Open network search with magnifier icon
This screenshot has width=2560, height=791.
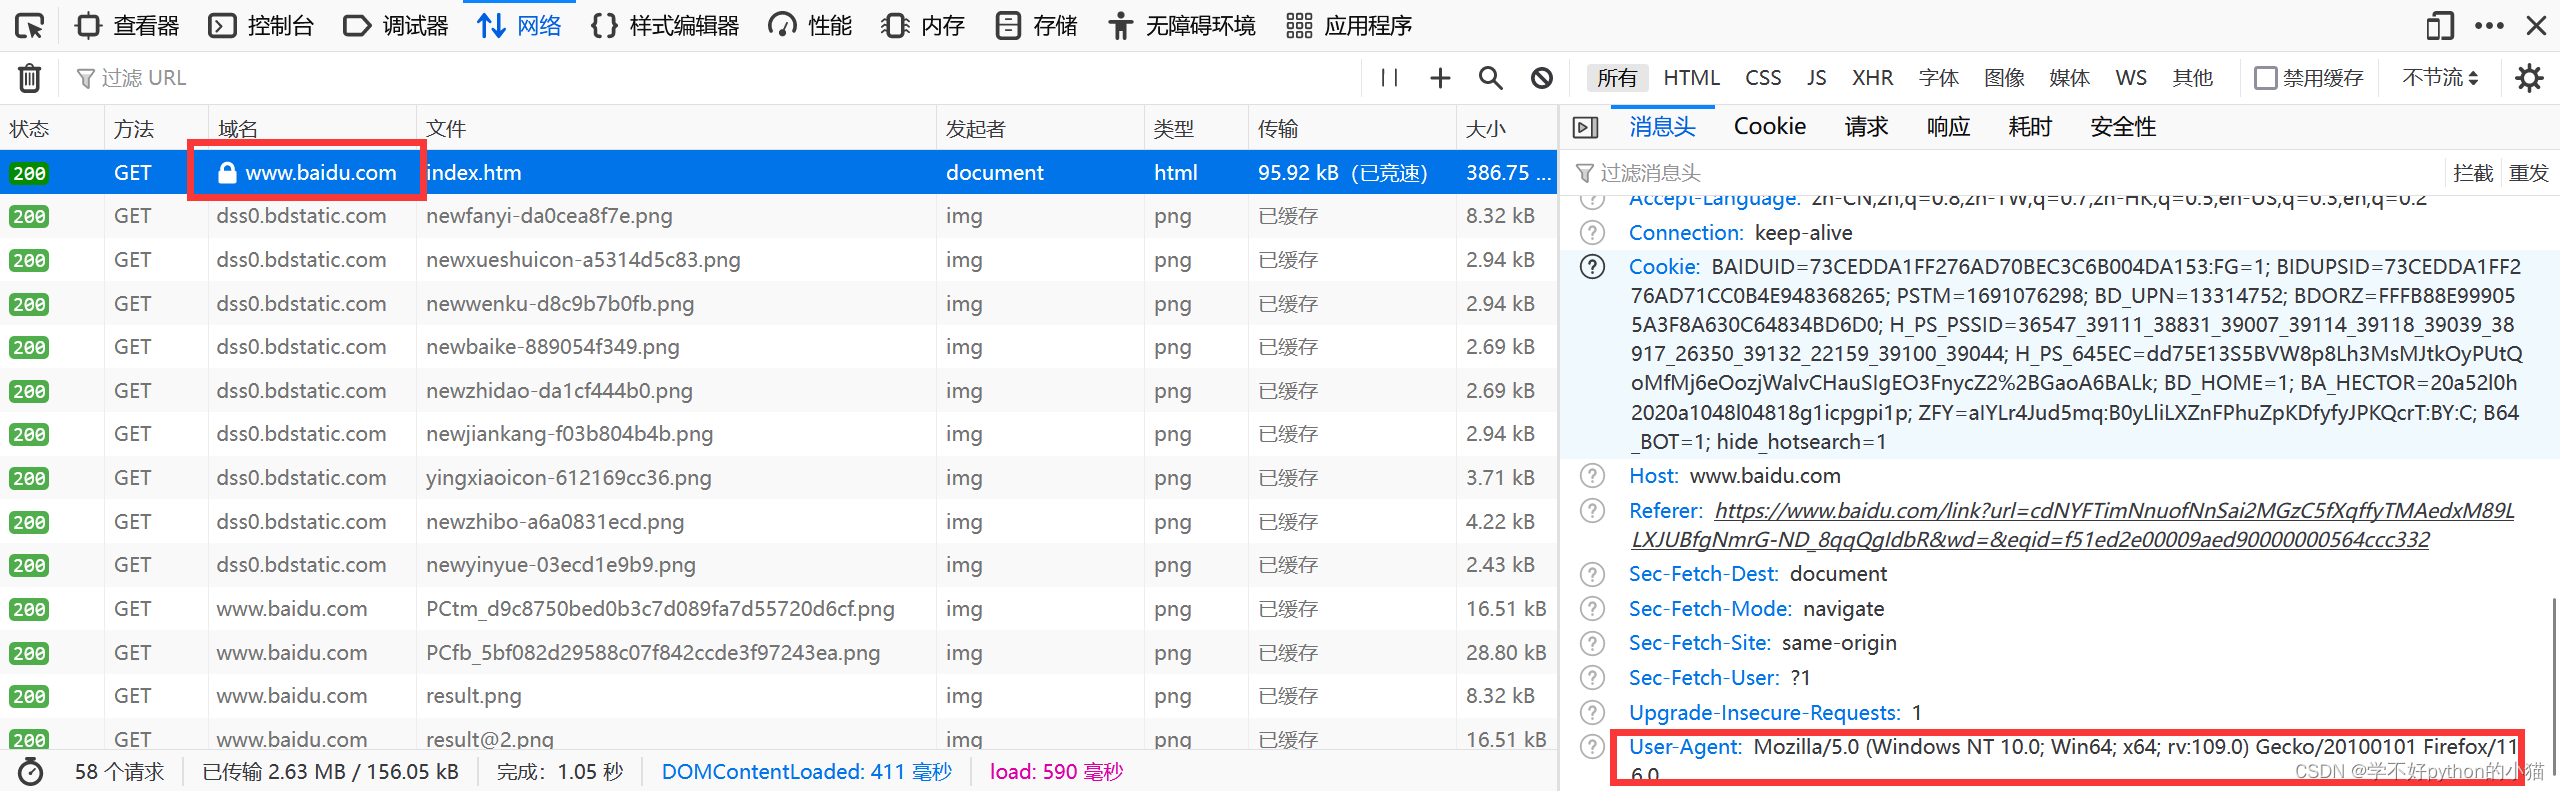coord(1490,78)
